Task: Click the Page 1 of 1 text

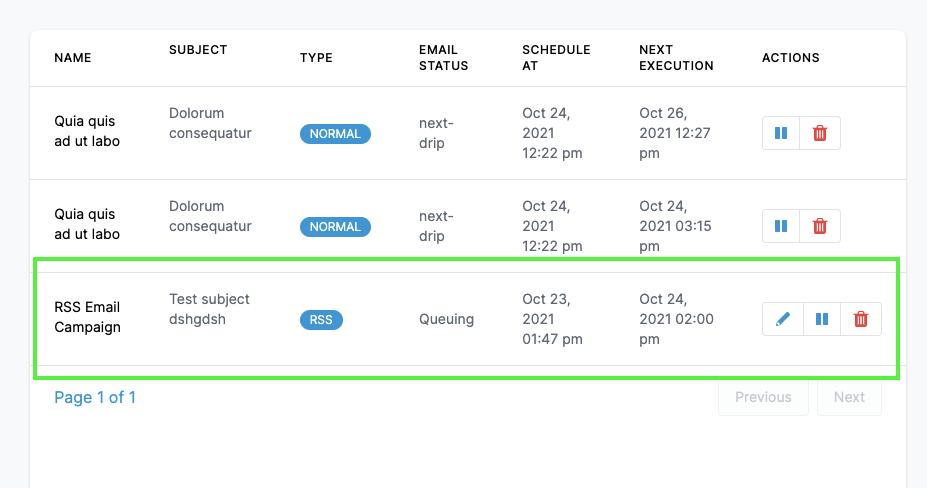Action: (x=95, y=397)
